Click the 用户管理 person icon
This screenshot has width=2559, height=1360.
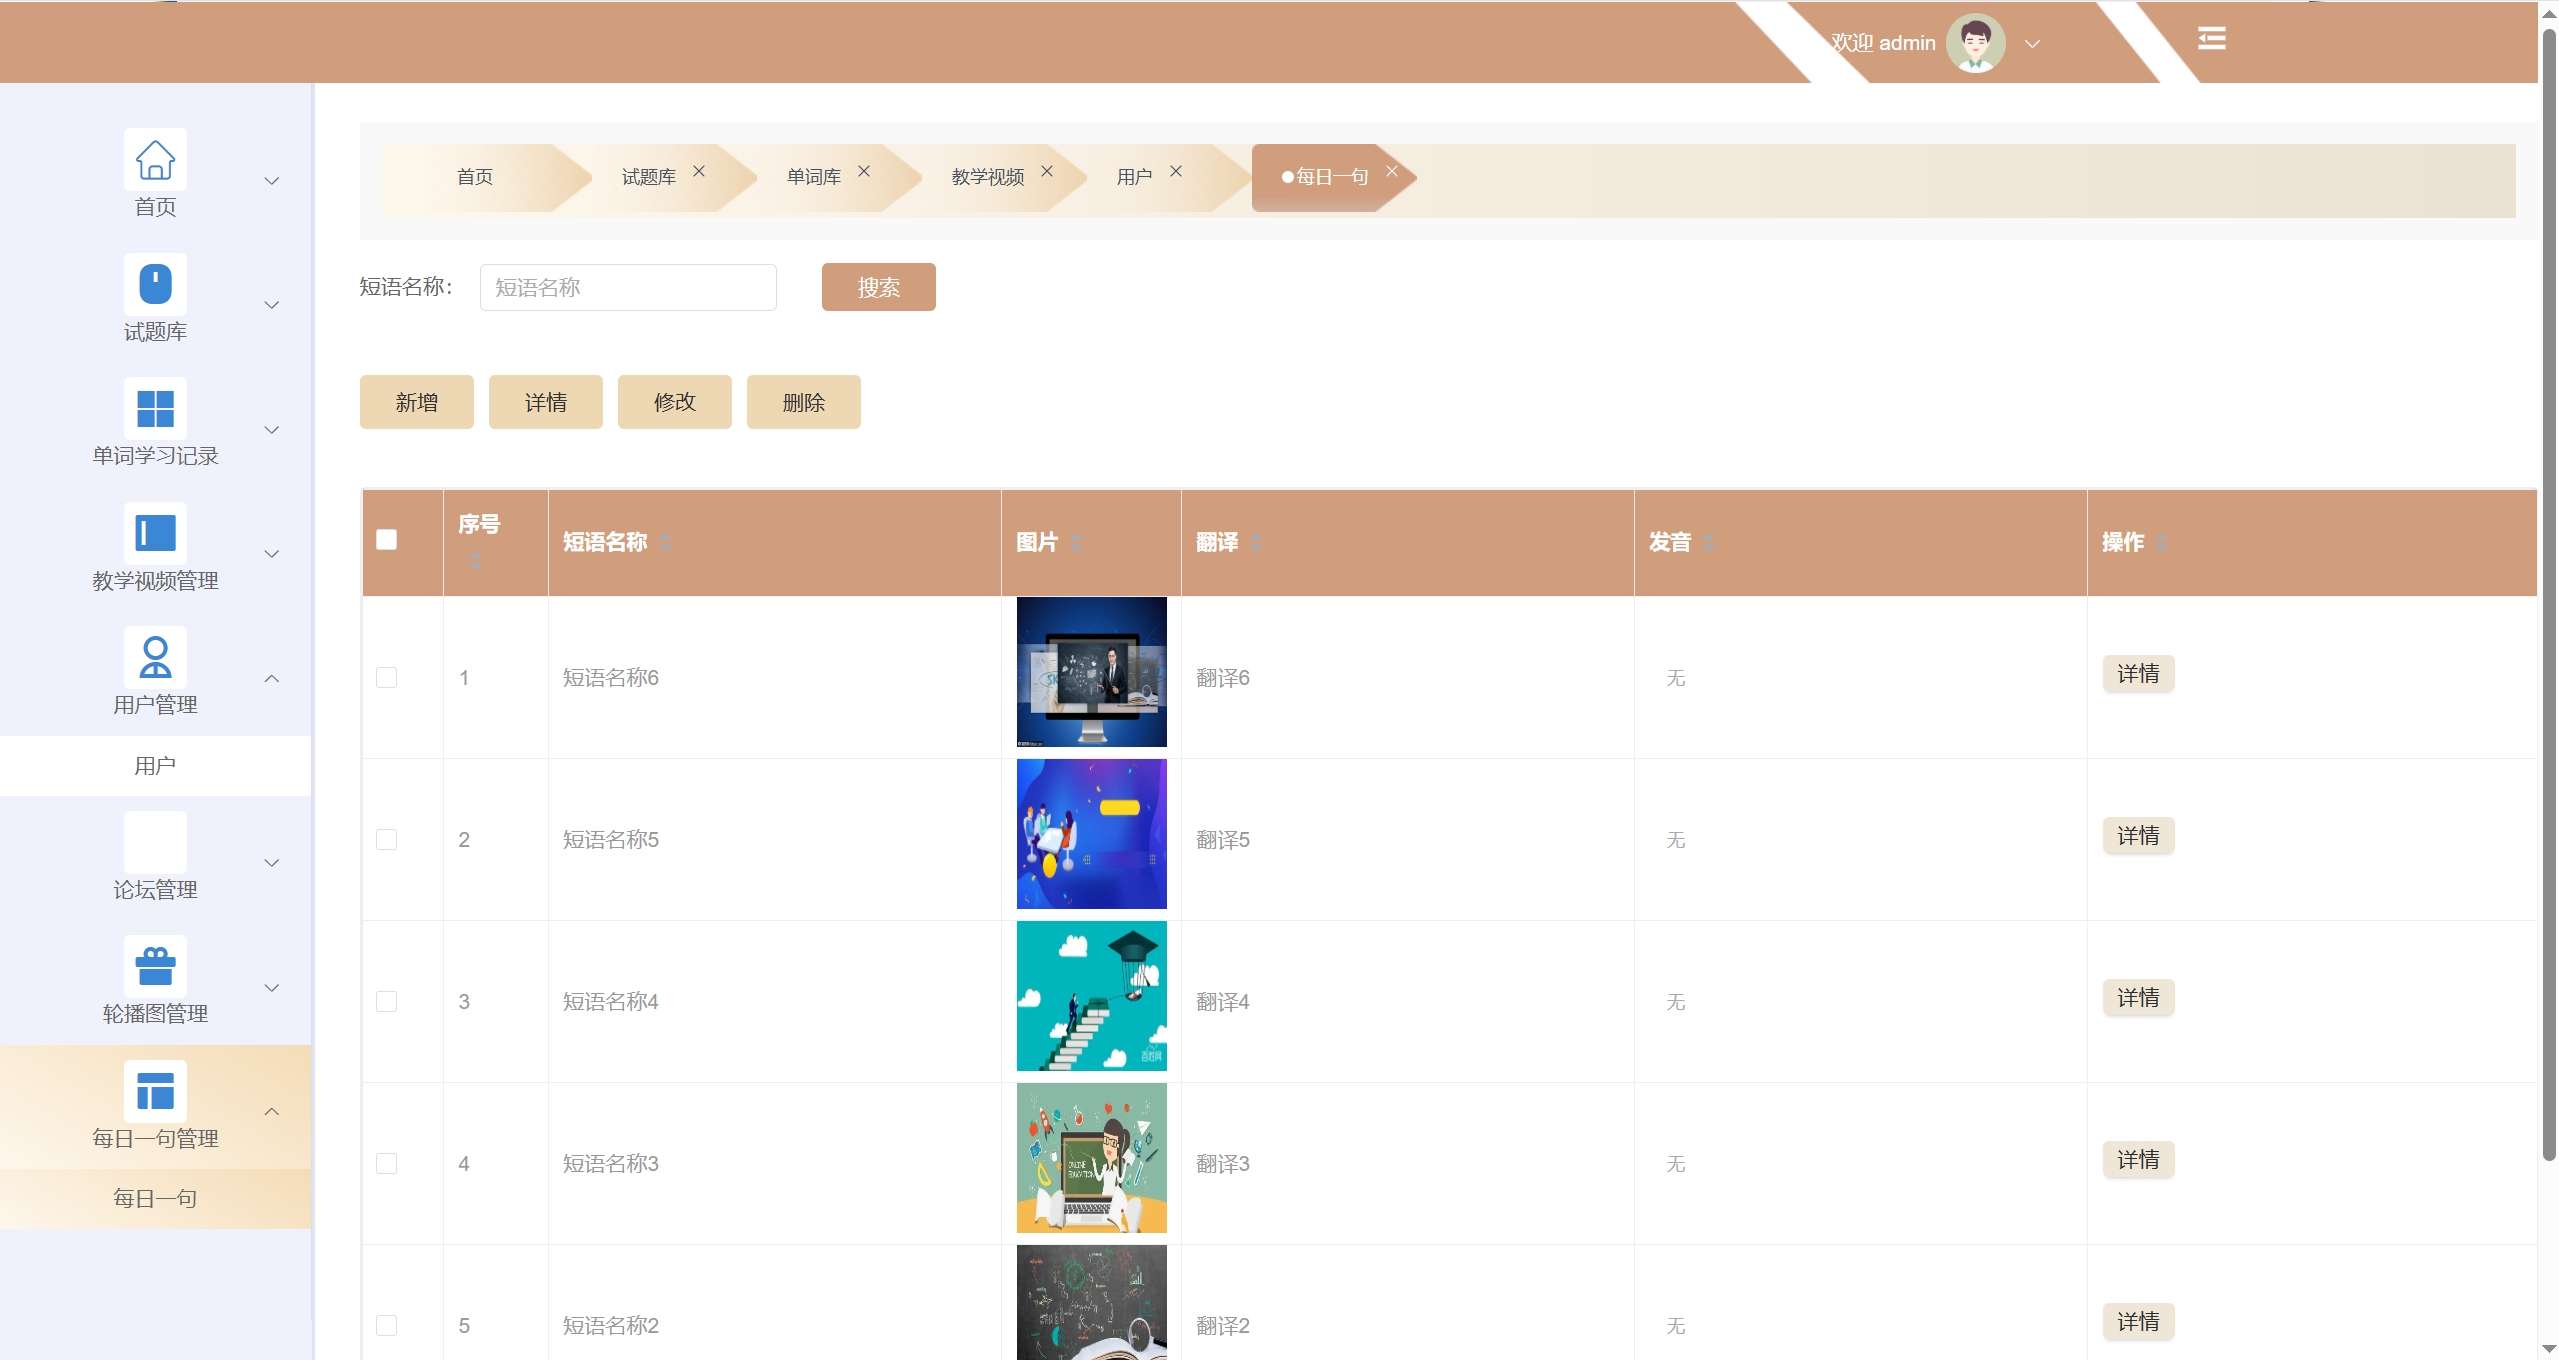155,657
